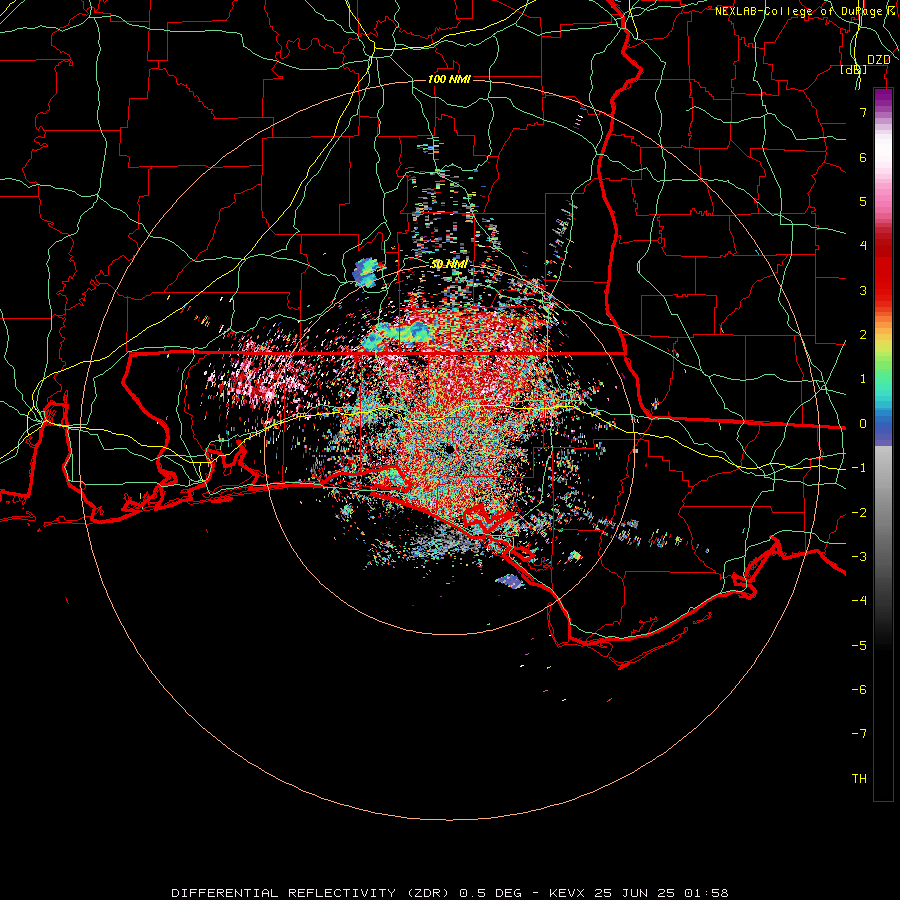The image size is (900, 900).
Task: Click the -2 value on the color scale
Action: (859, 513)
